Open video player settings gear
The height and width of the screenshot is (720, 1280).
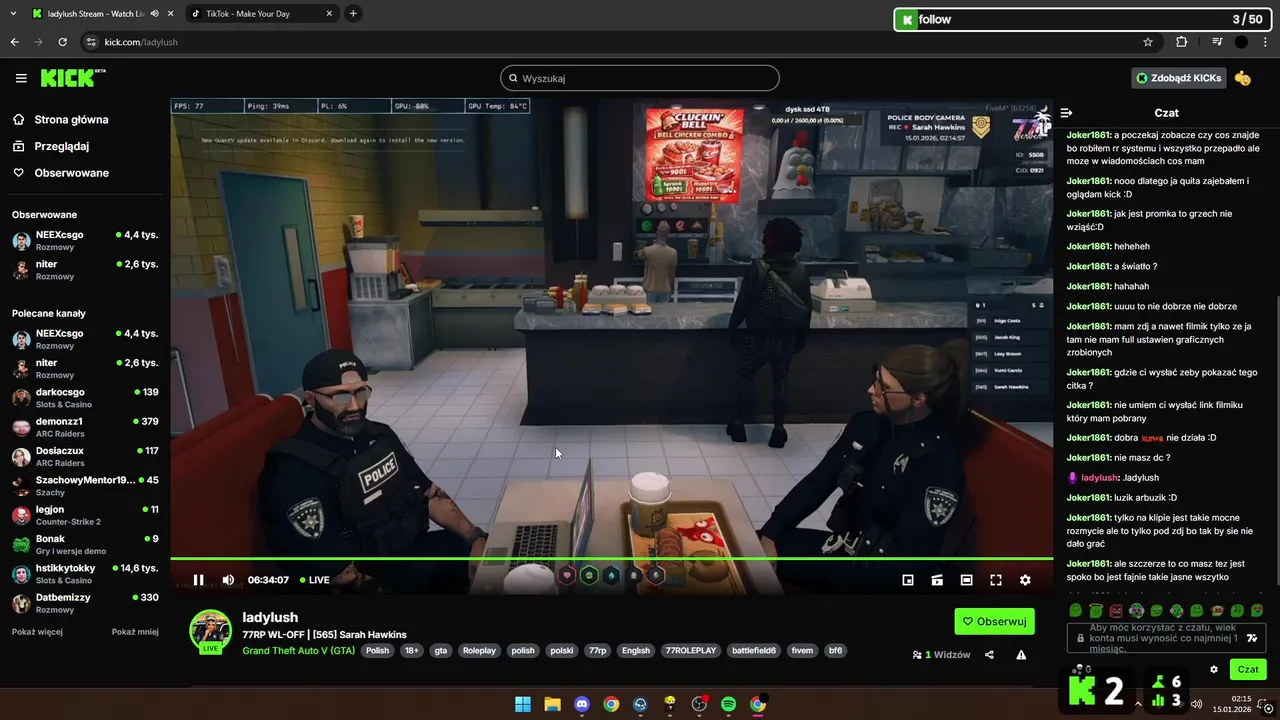point(1025,580)
